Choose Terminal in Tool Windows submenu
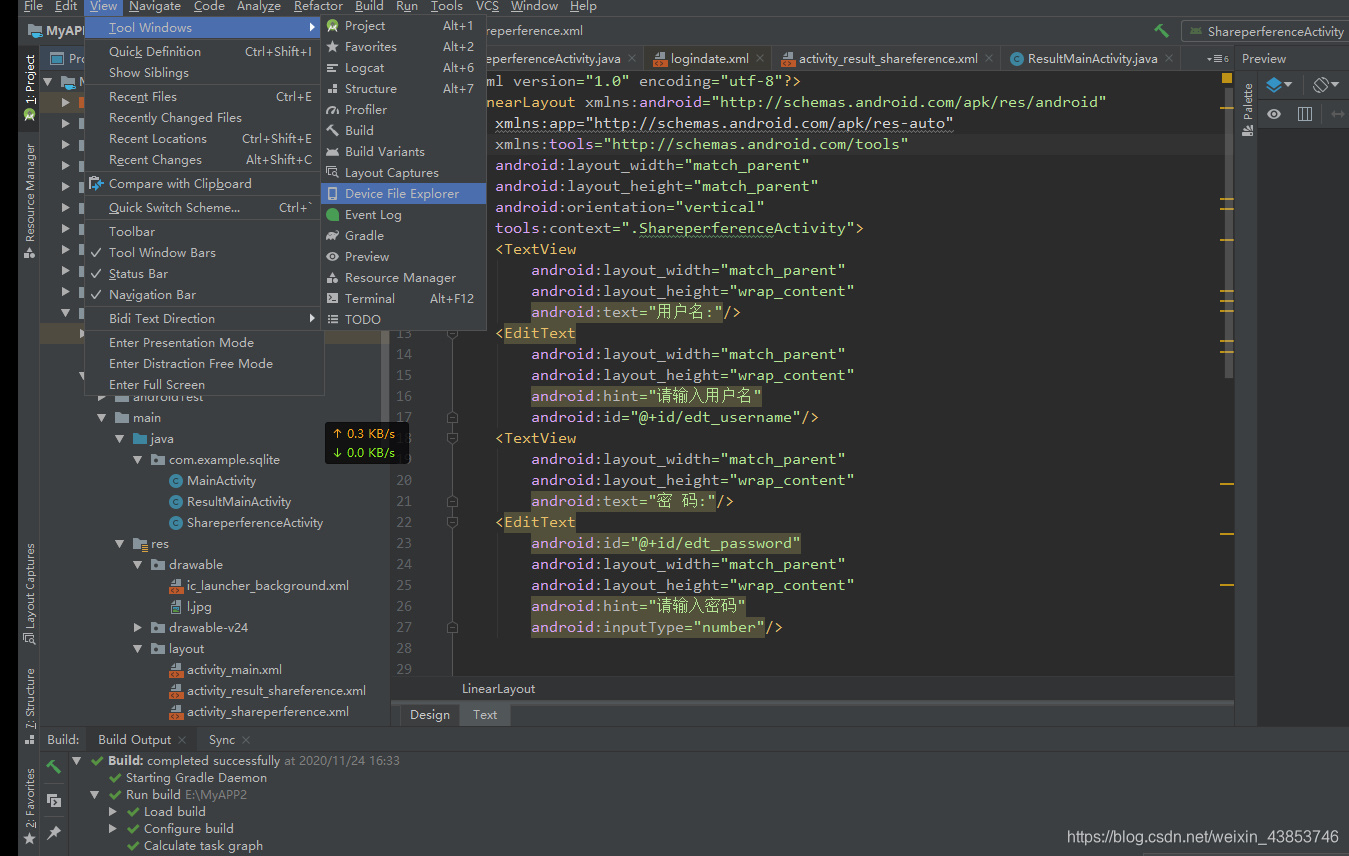Screen dimensions: 1349x856 403,299
